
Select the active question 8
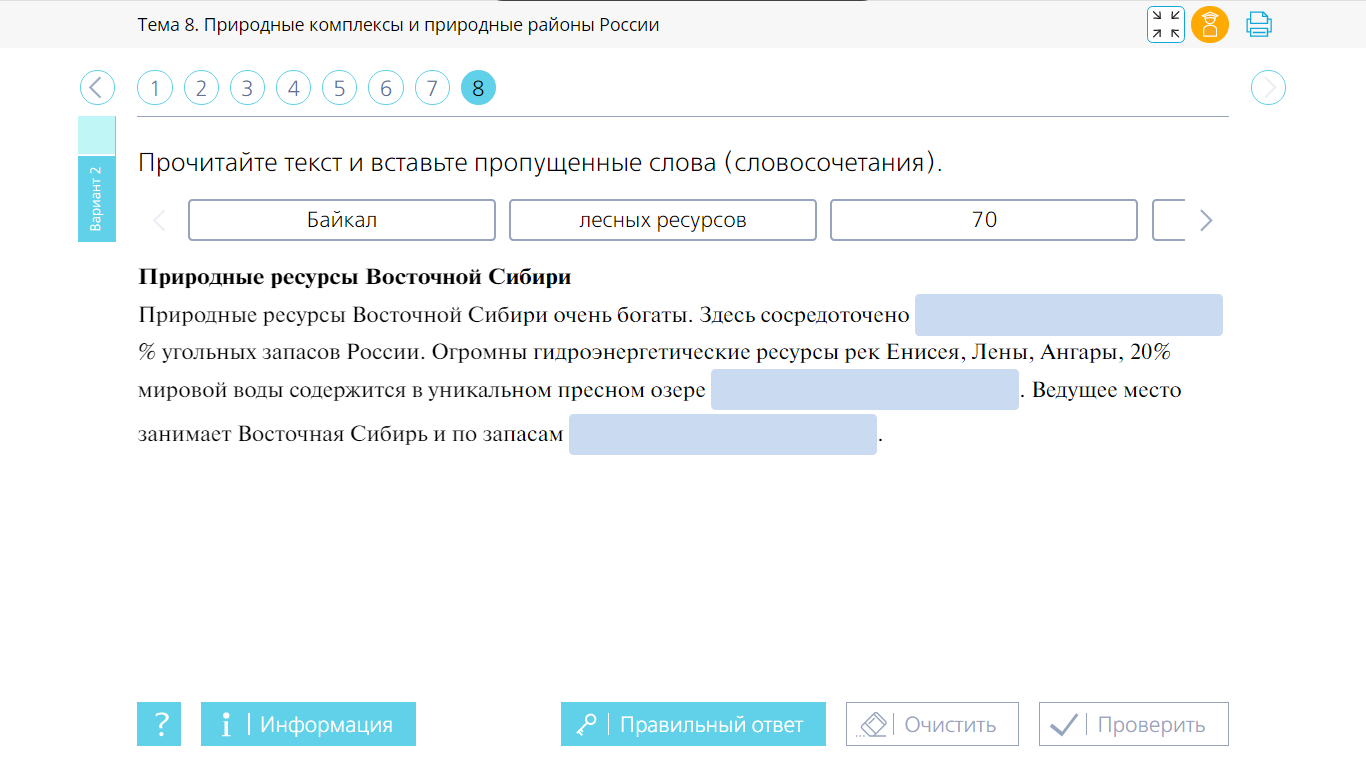[478, 88]
